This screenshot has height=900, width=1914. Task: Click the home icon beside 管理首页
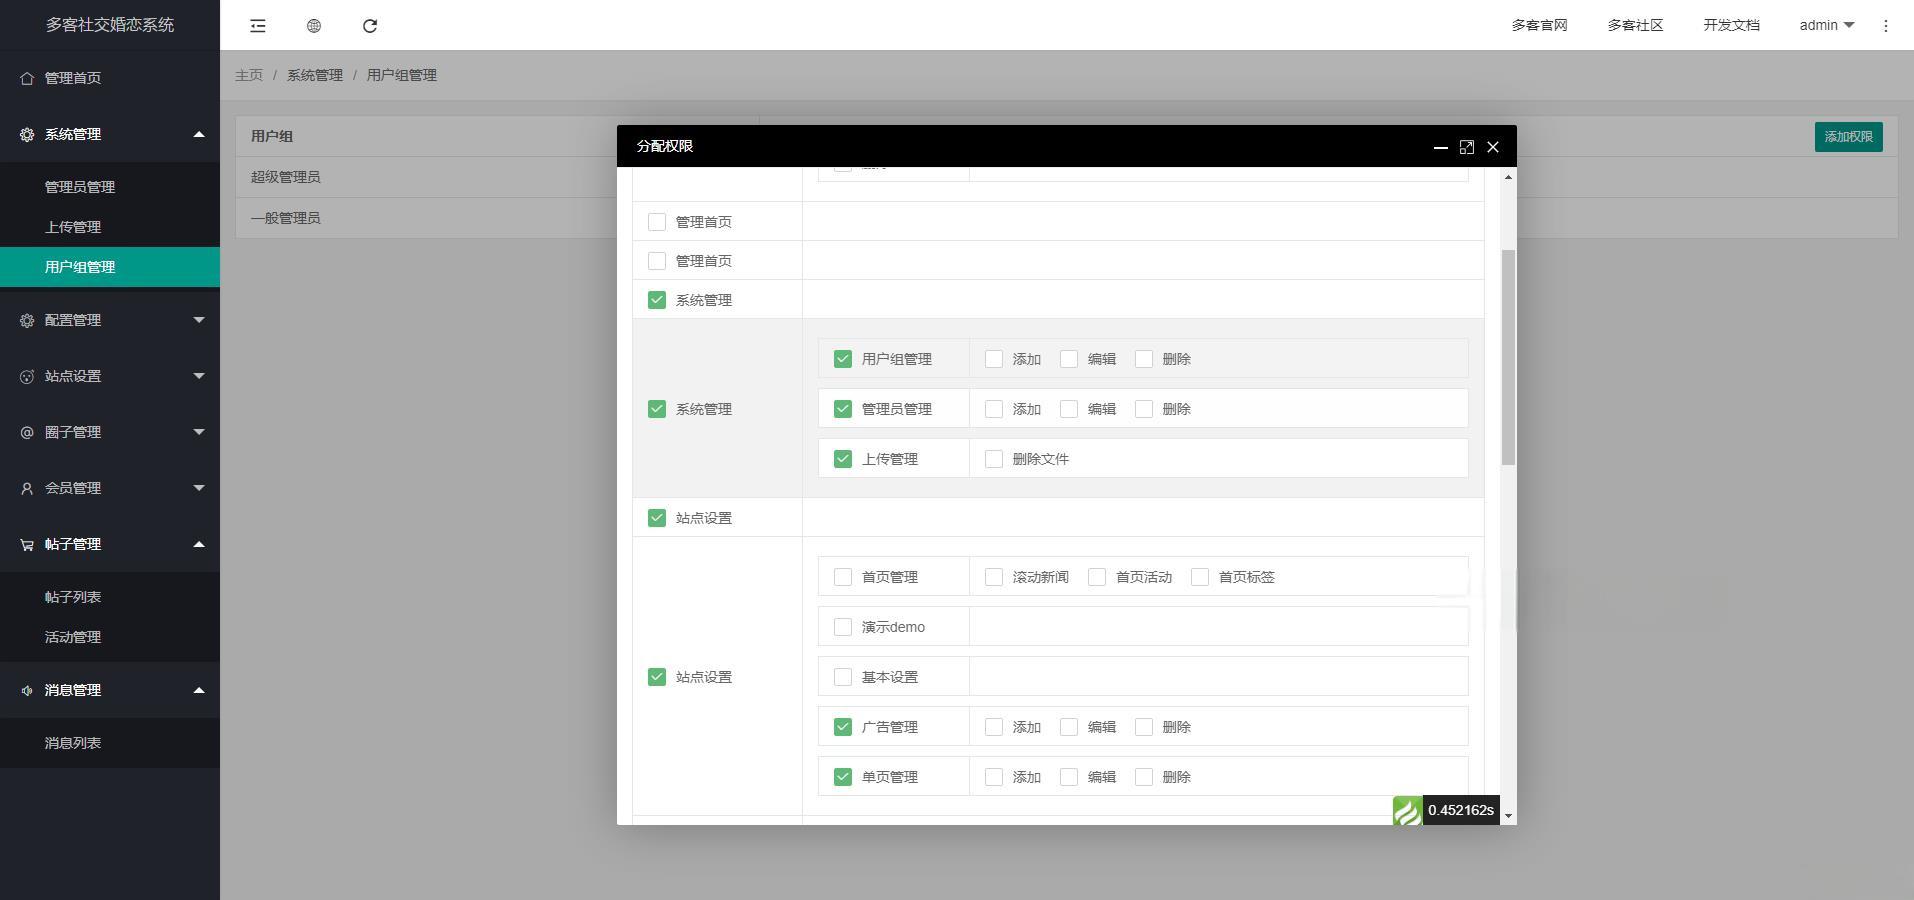coord(27,78)
